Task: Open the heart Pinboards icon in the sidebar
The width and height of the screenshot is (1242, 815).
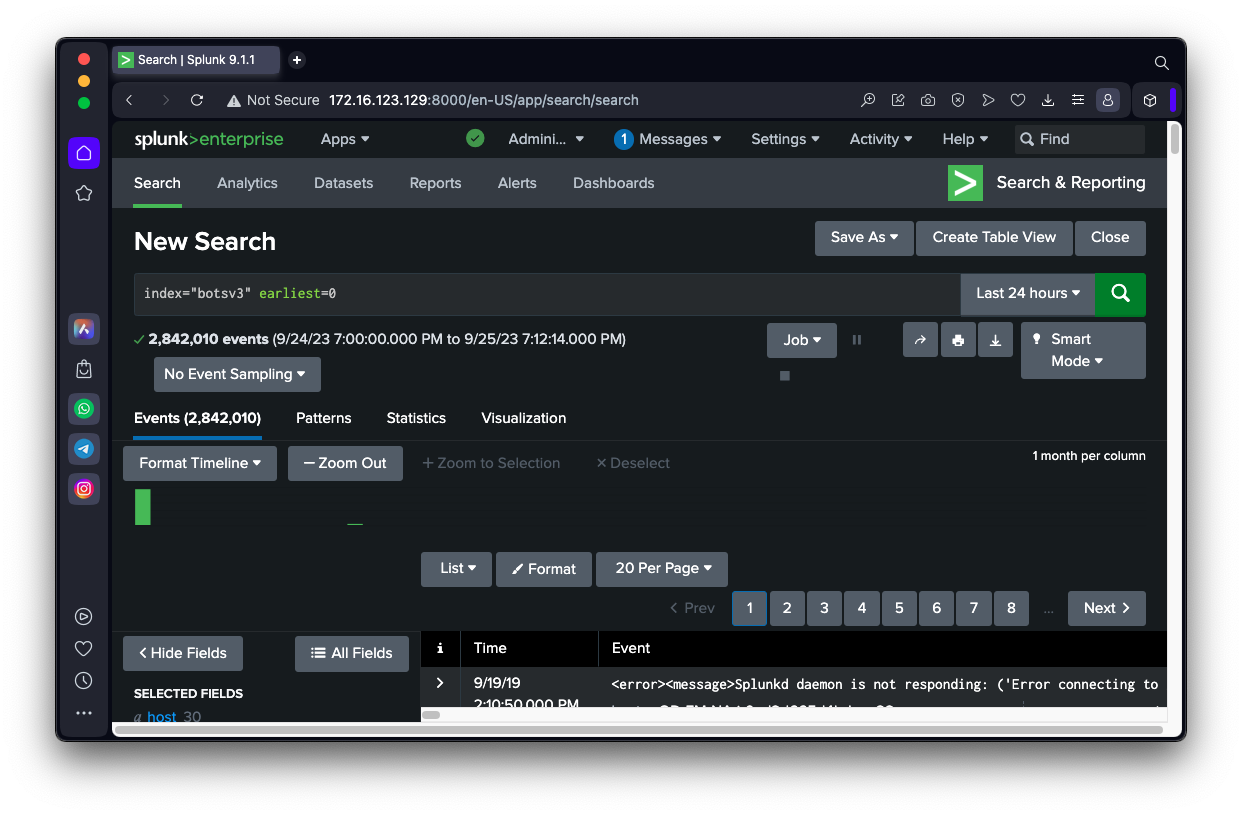Action: [84, 649]
